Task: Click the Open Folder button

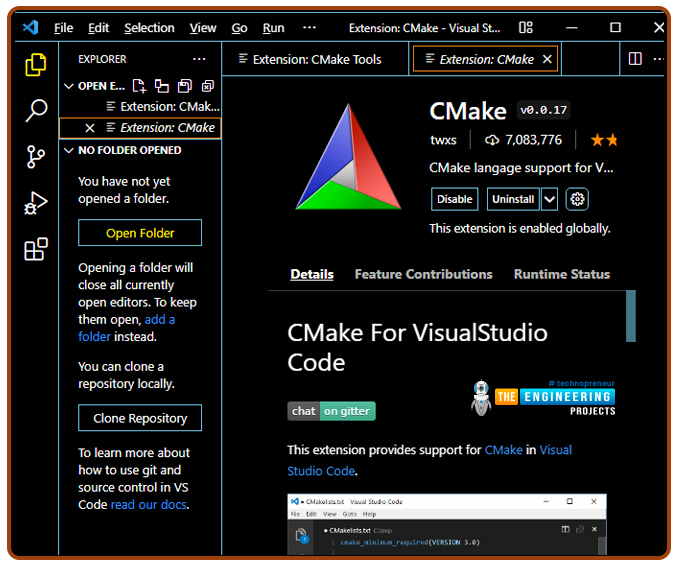Action: 140,233
